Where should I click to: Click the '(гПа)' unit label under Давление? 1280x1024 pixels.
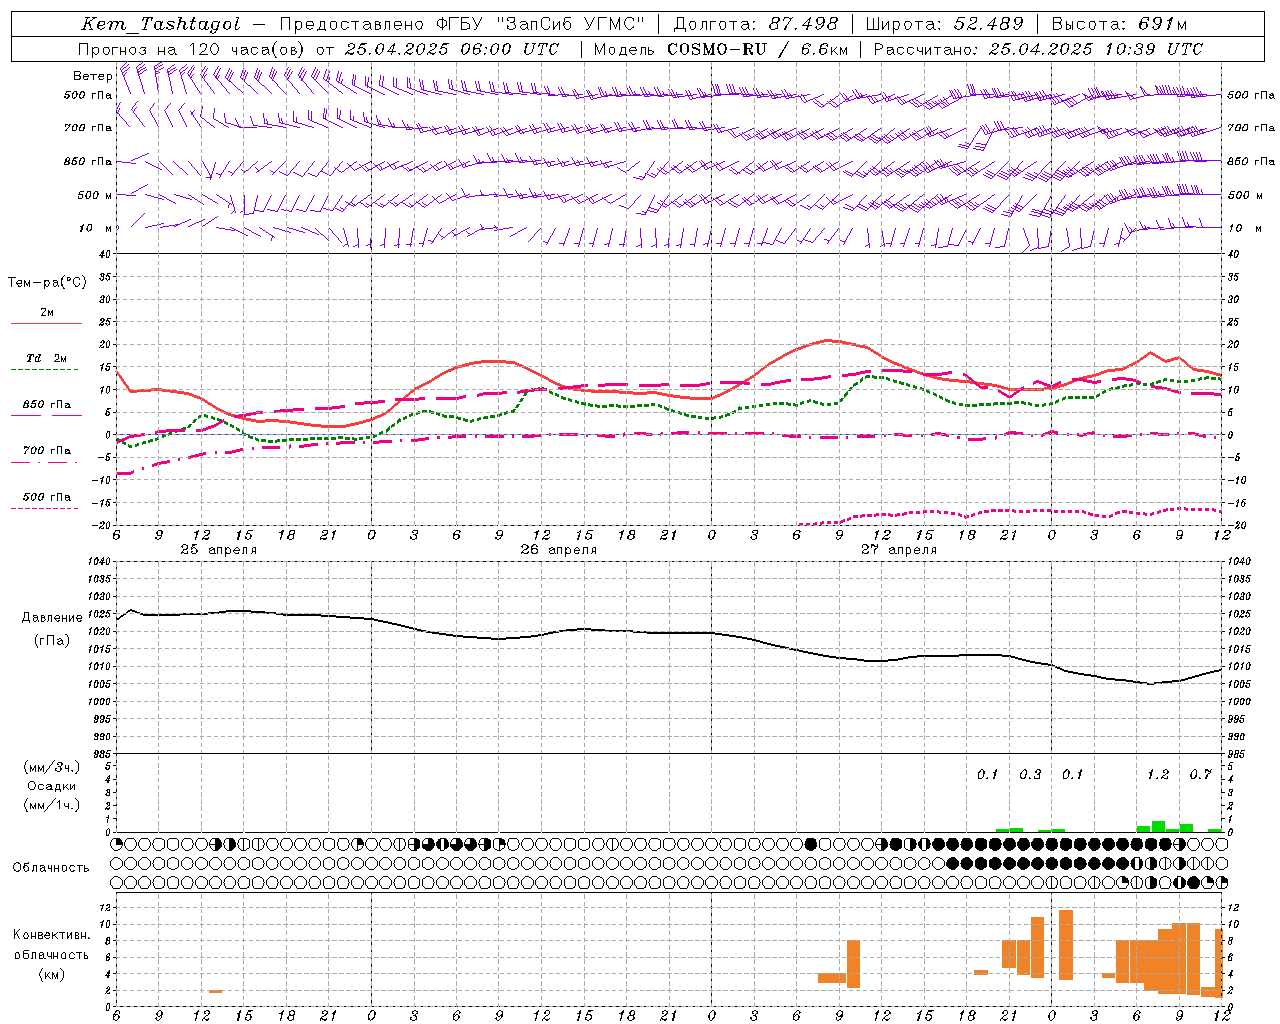52,641
